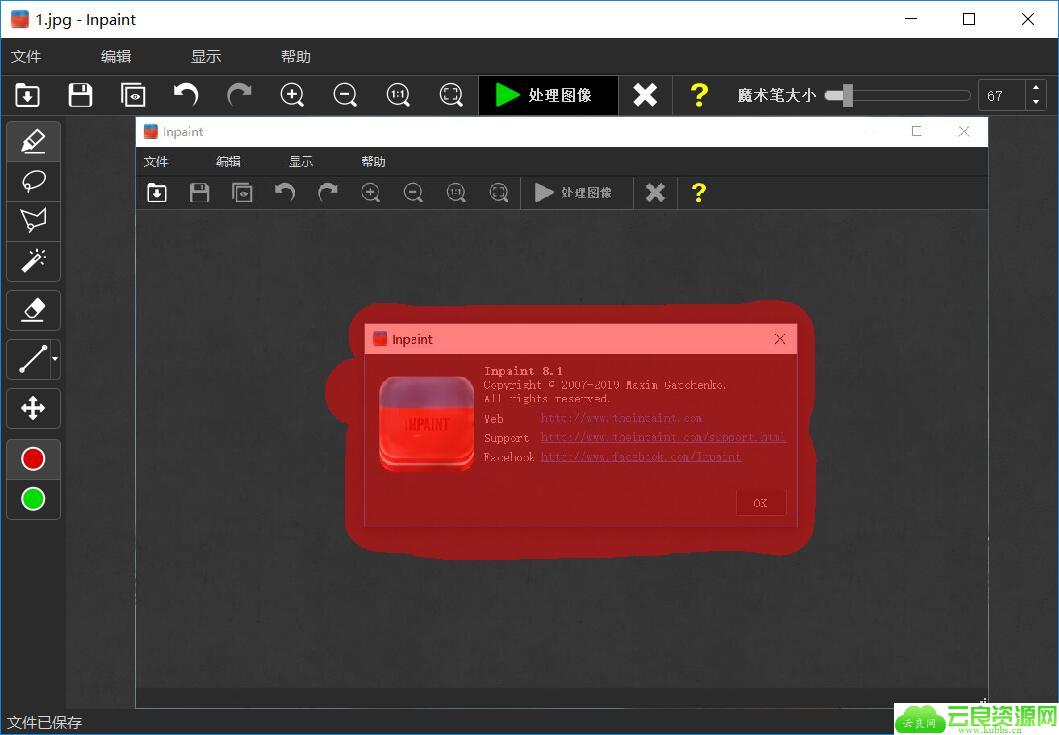Viewport: 1059px width, 735px height.
Task: Fit the image to the window
Action: tap(451, 95)
